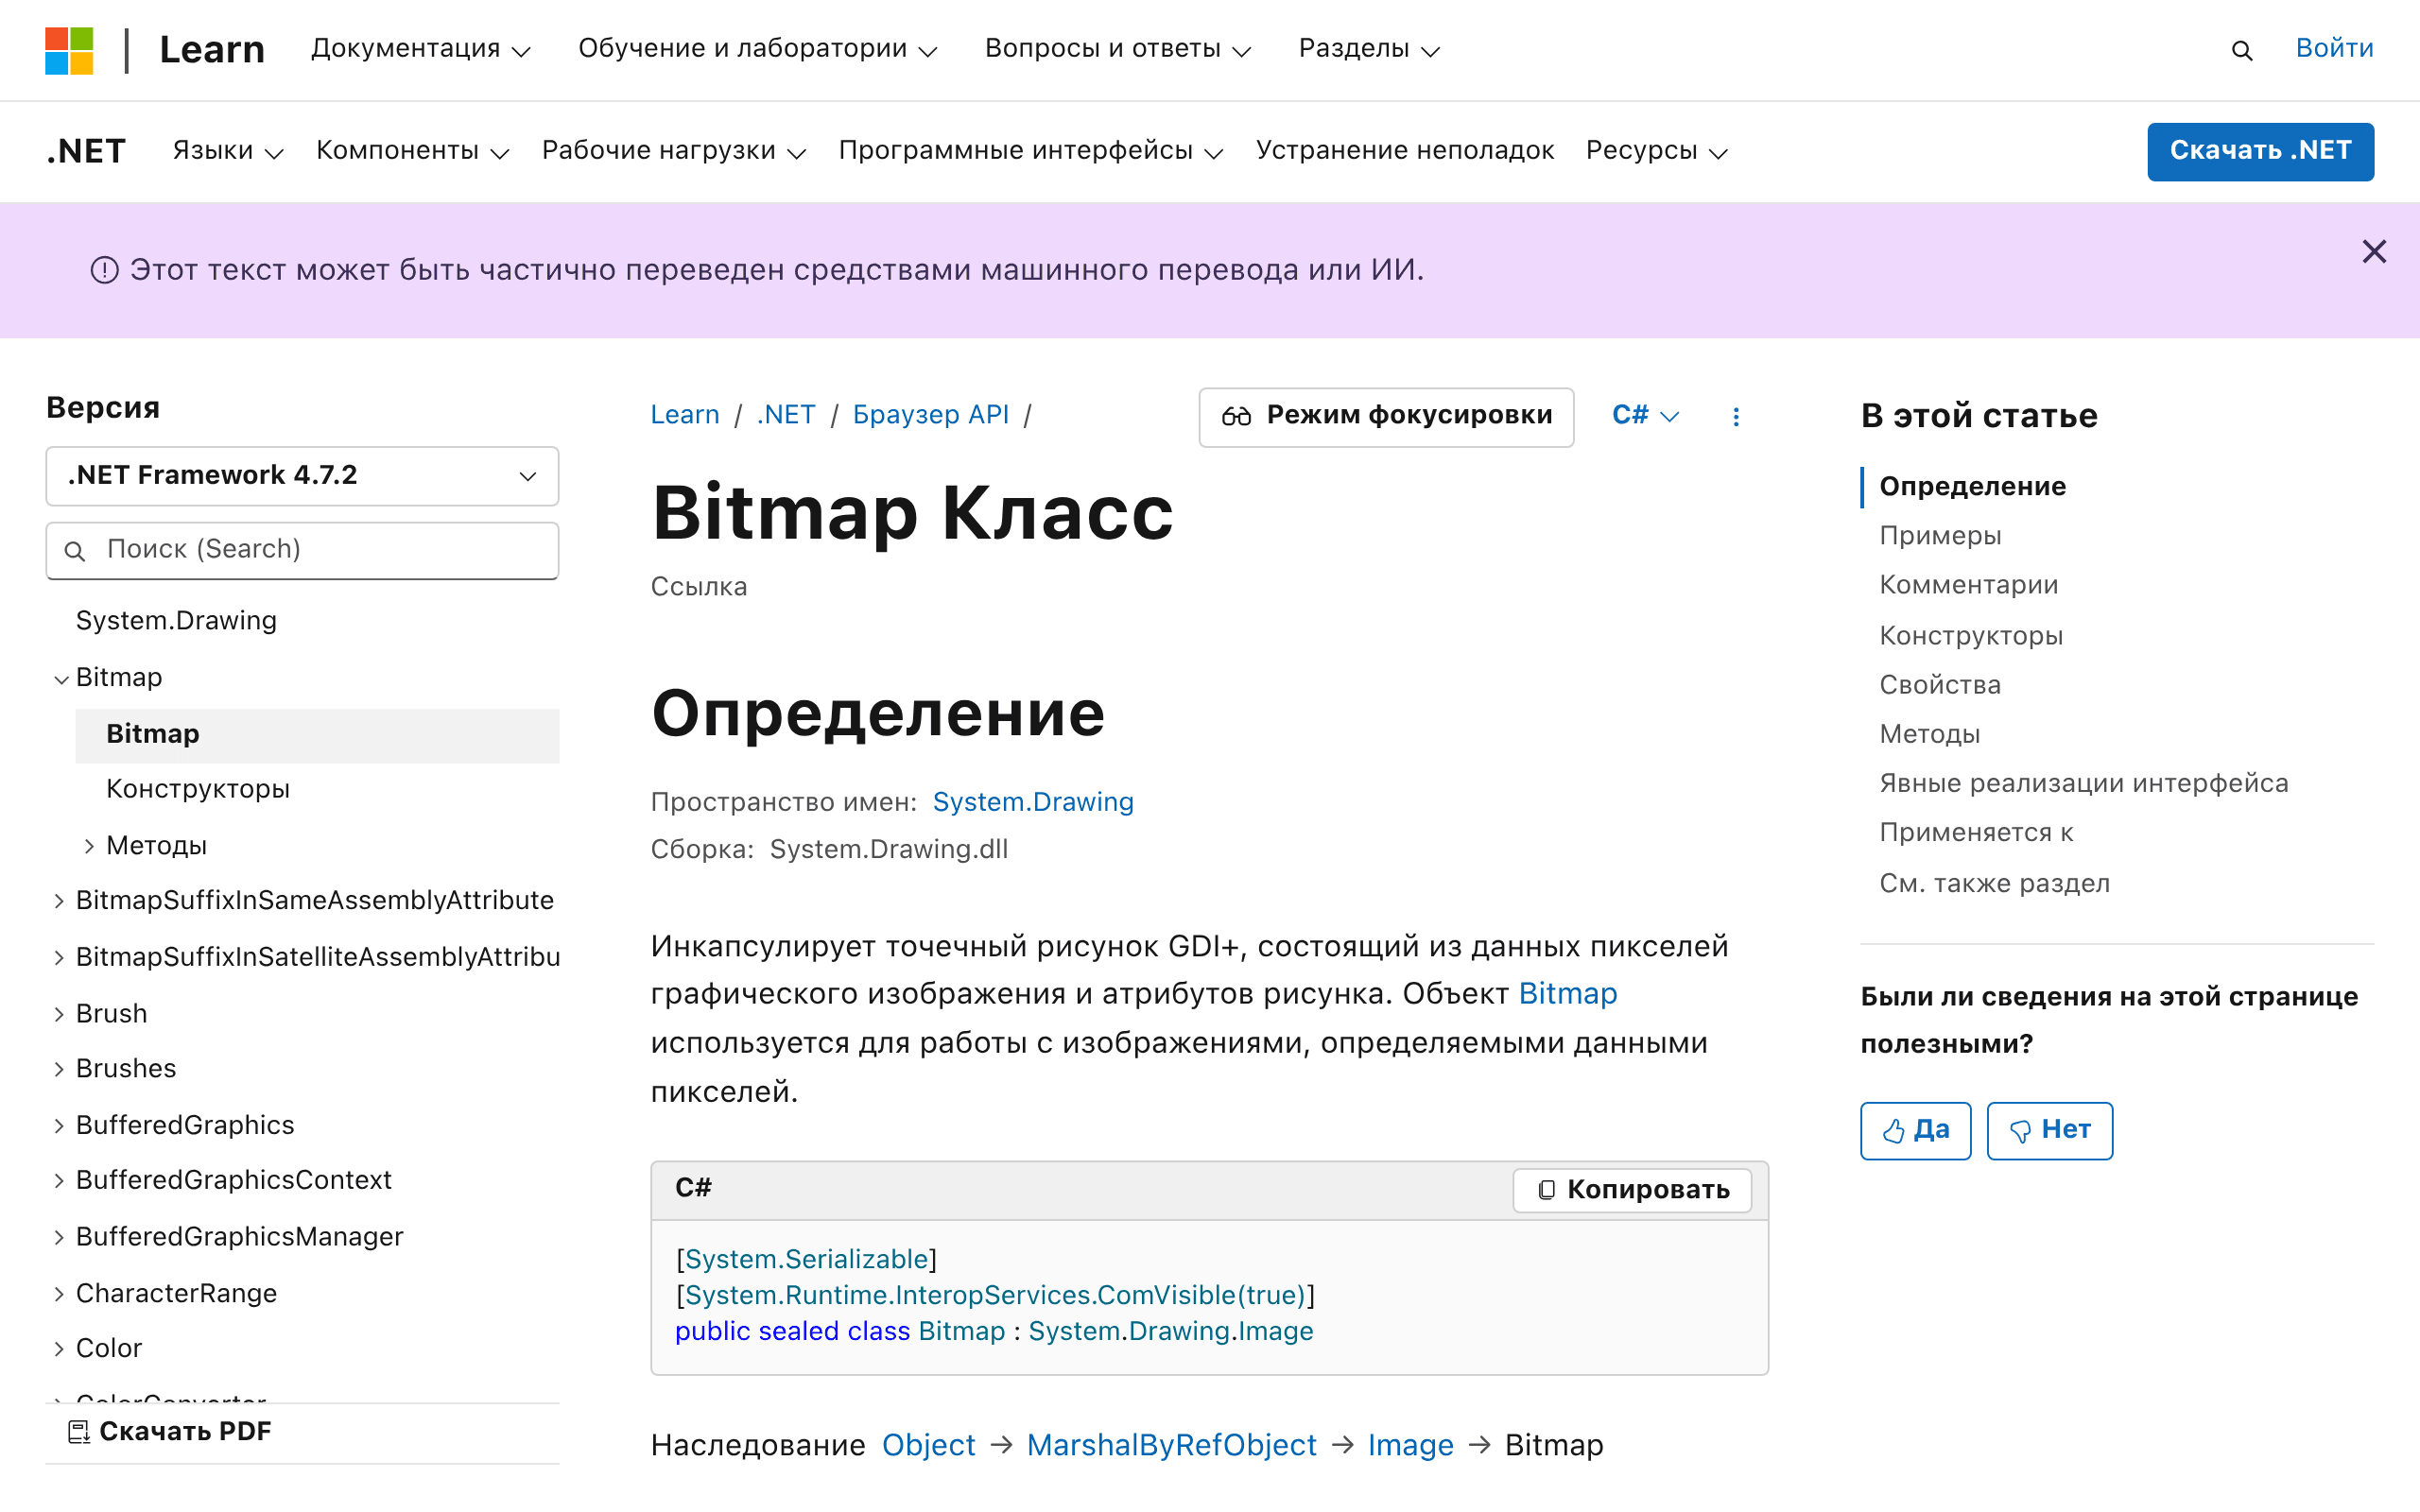Collapse the Bitmap tree node
The width and height of the screenshot is (2420, 1512).
coord(60,679)
